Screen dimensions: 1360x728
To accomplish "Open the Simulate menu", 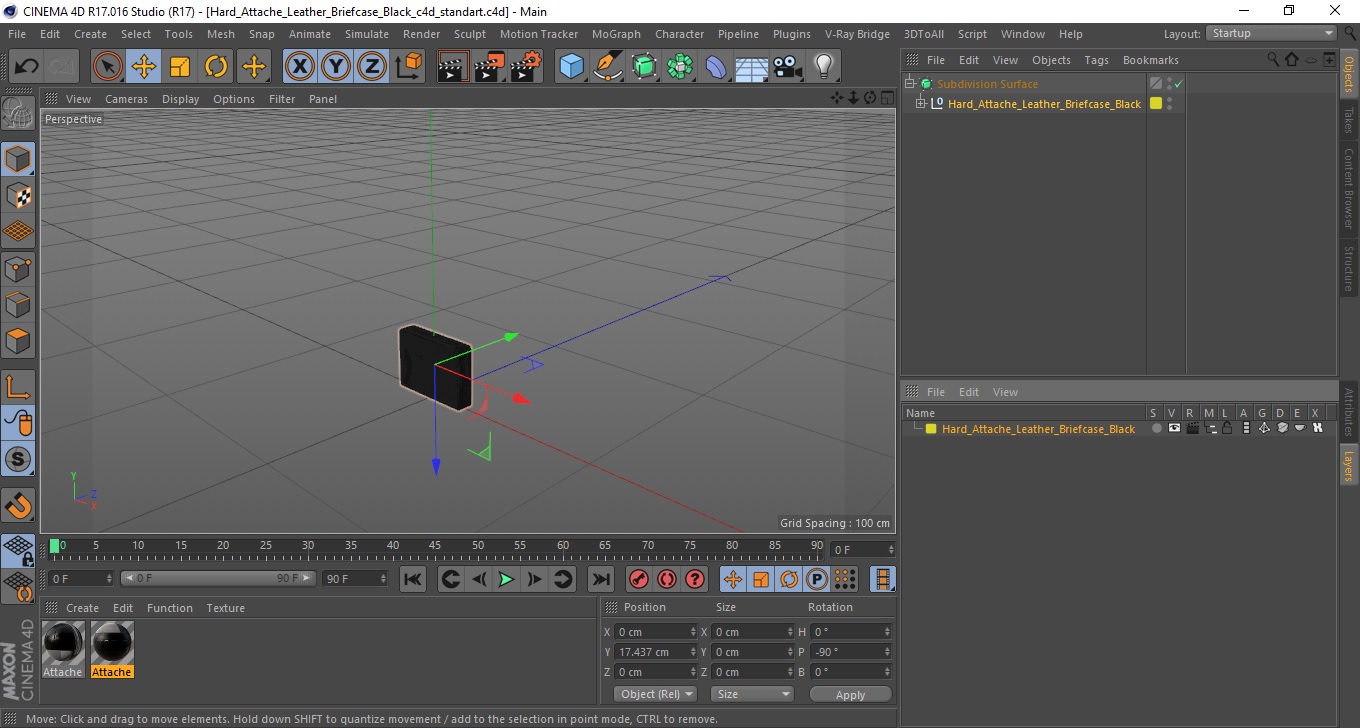I will coord(367,34).
